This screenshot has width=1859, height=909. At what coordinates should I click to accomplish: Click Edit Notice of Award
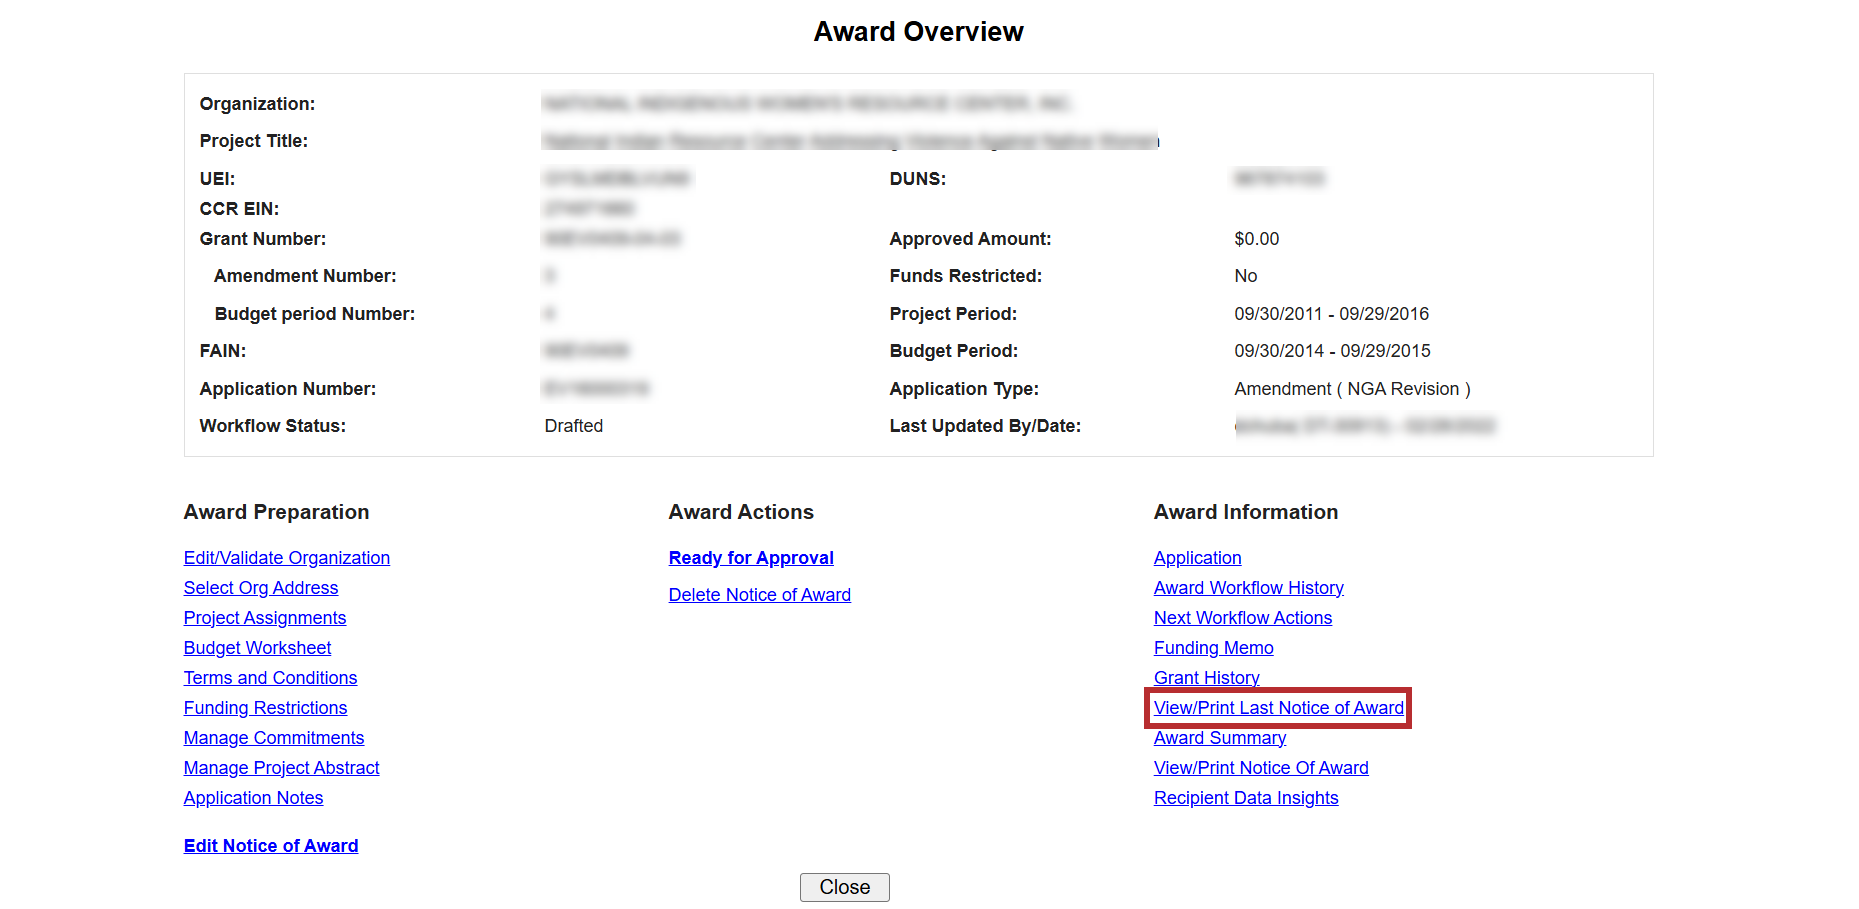pyautogui.click(x=270, y=846)
